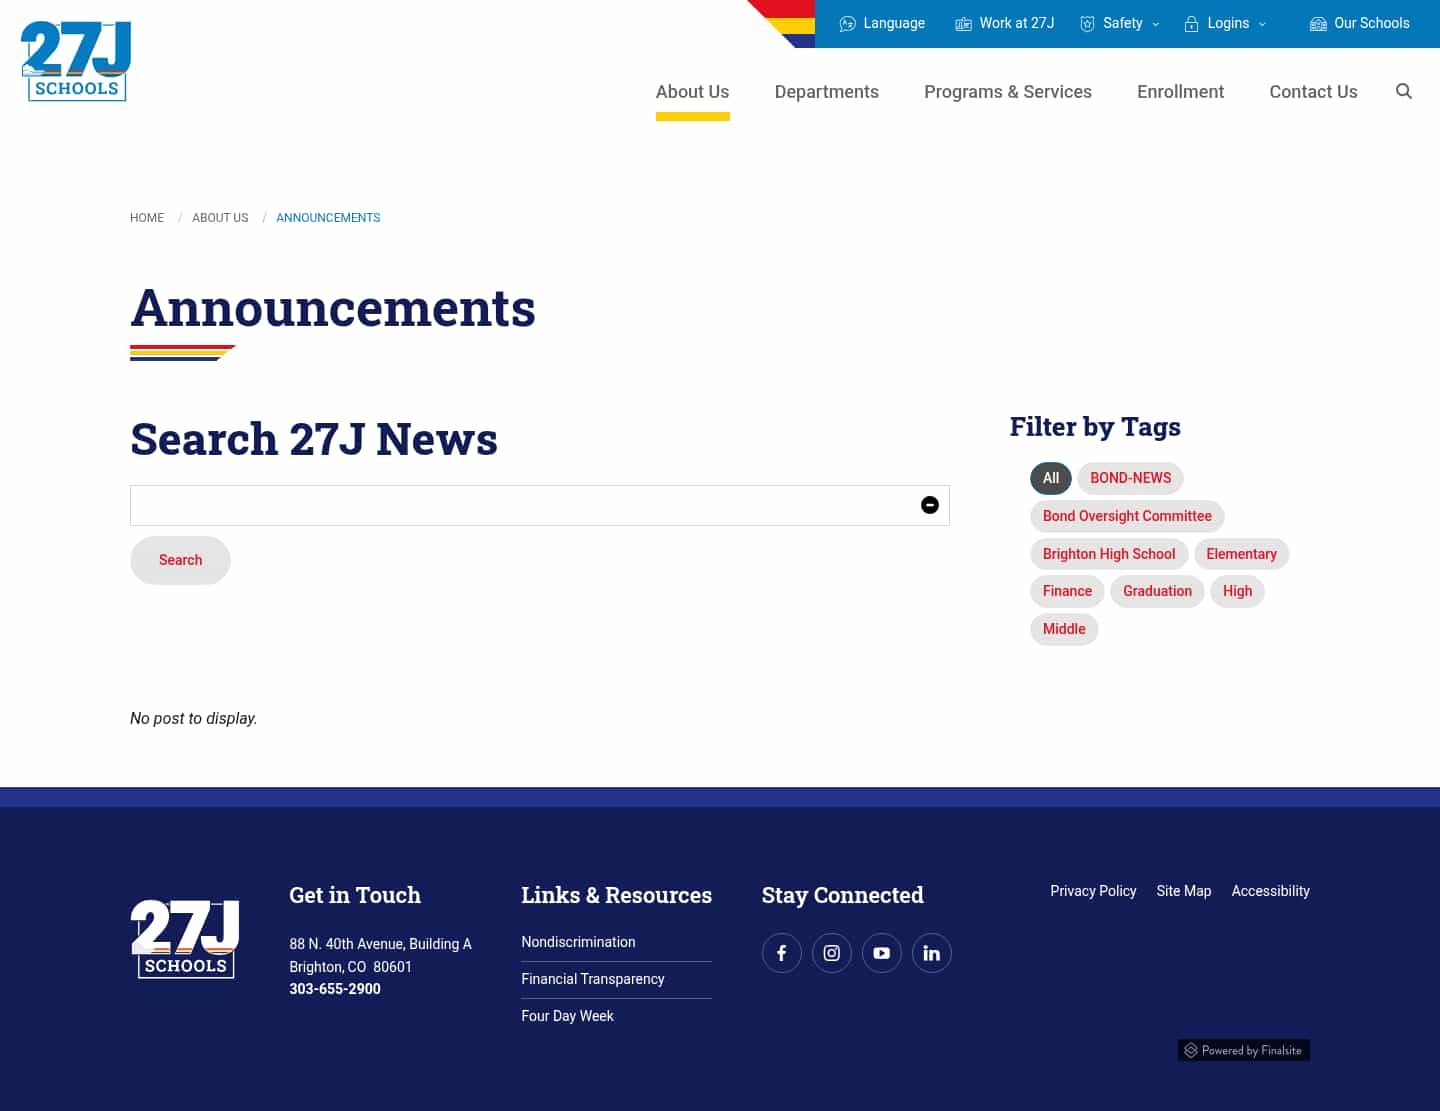
Task: Click the Powered by Finalsite badge
Action: click(1243, 1050)
